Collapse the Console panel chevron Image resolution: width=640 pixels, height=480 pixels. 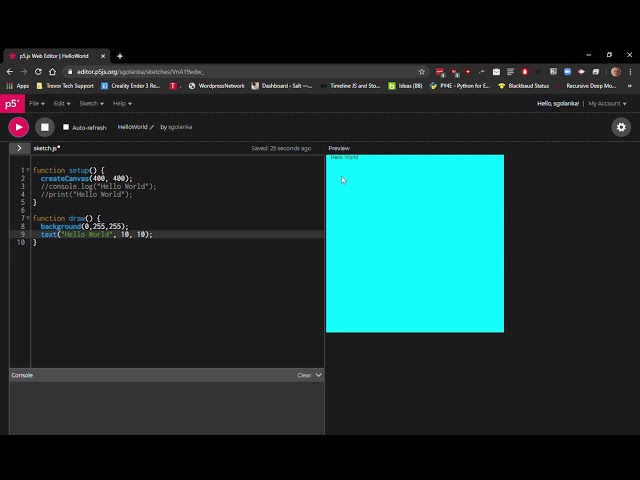319,375
